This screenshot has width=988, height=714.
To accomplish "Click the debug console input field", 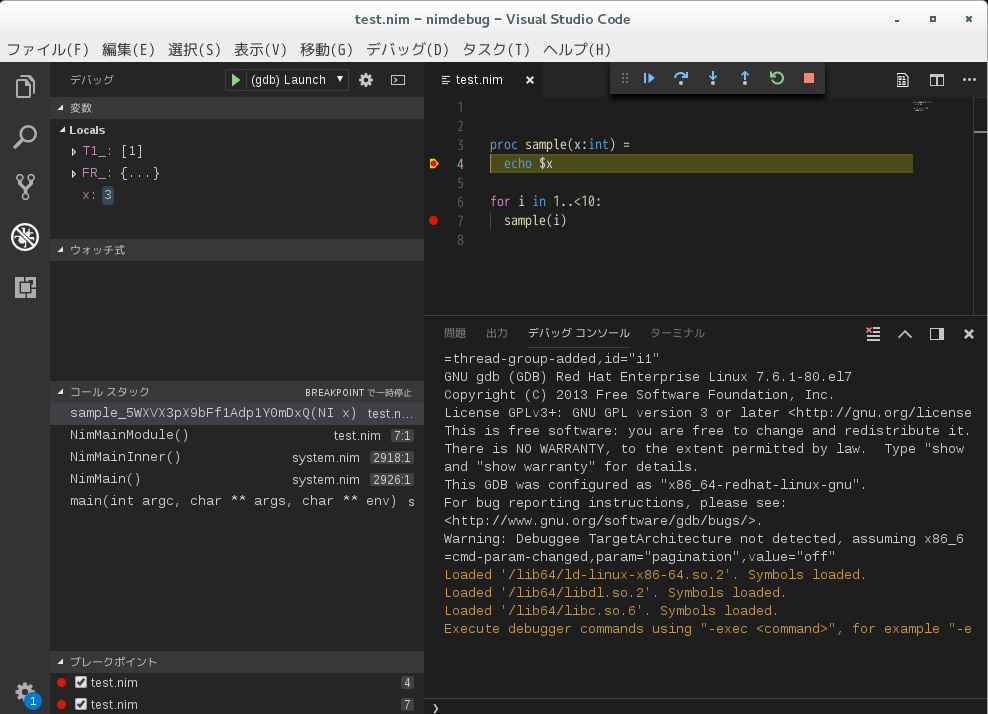I will (x=700, y=705).
